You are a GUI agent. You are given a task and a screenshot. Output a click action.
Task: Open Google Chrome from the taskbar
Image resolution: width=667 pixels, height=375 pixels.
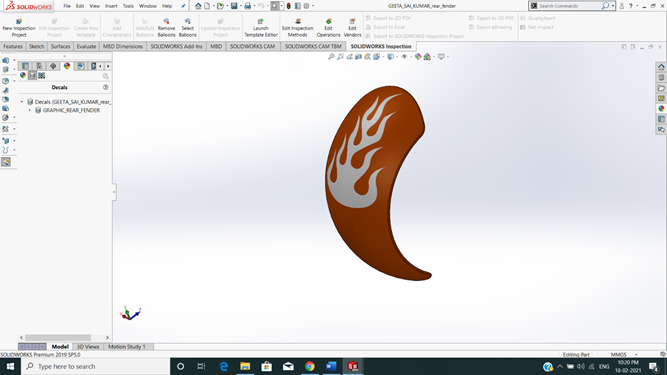tap(310, 366)
